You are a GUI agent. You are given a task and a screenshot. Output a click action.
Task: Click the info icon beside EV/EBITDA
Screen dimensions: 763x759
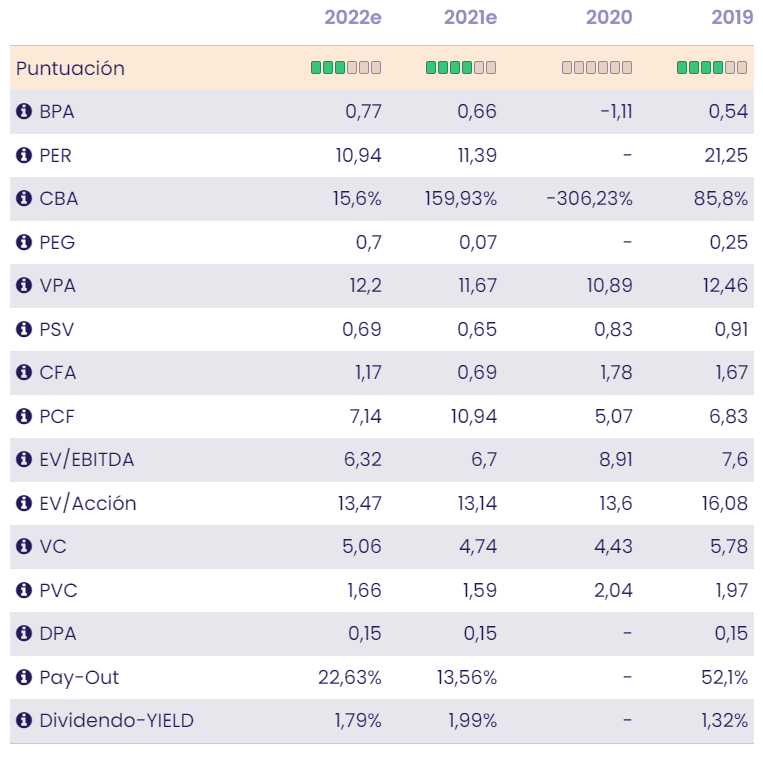point(24,460)
